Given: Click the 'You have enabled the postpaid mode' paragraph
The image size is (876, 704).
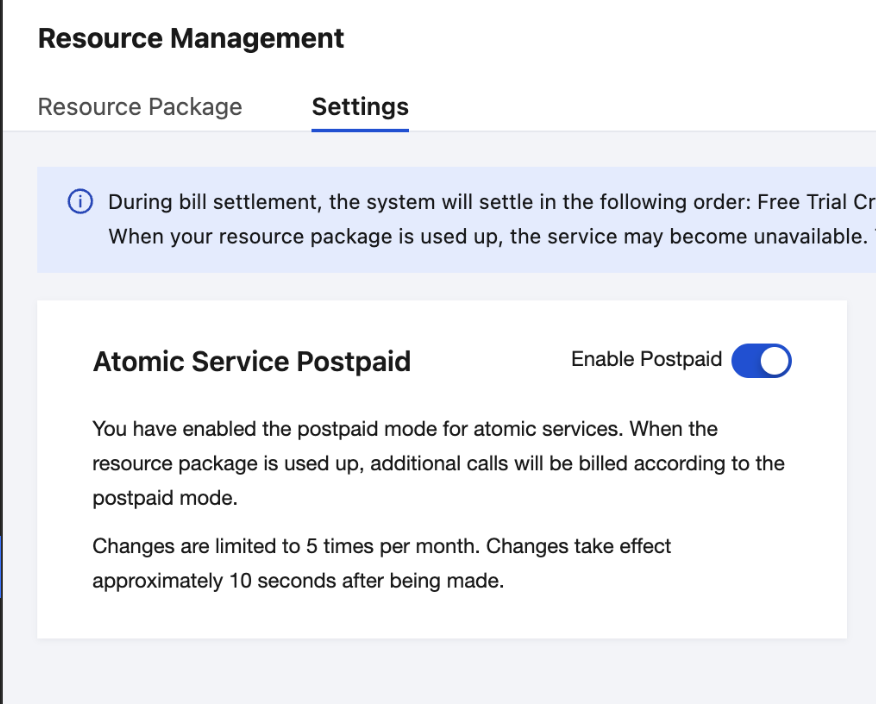Looking at the screenshot, I should tap(405, 429).
